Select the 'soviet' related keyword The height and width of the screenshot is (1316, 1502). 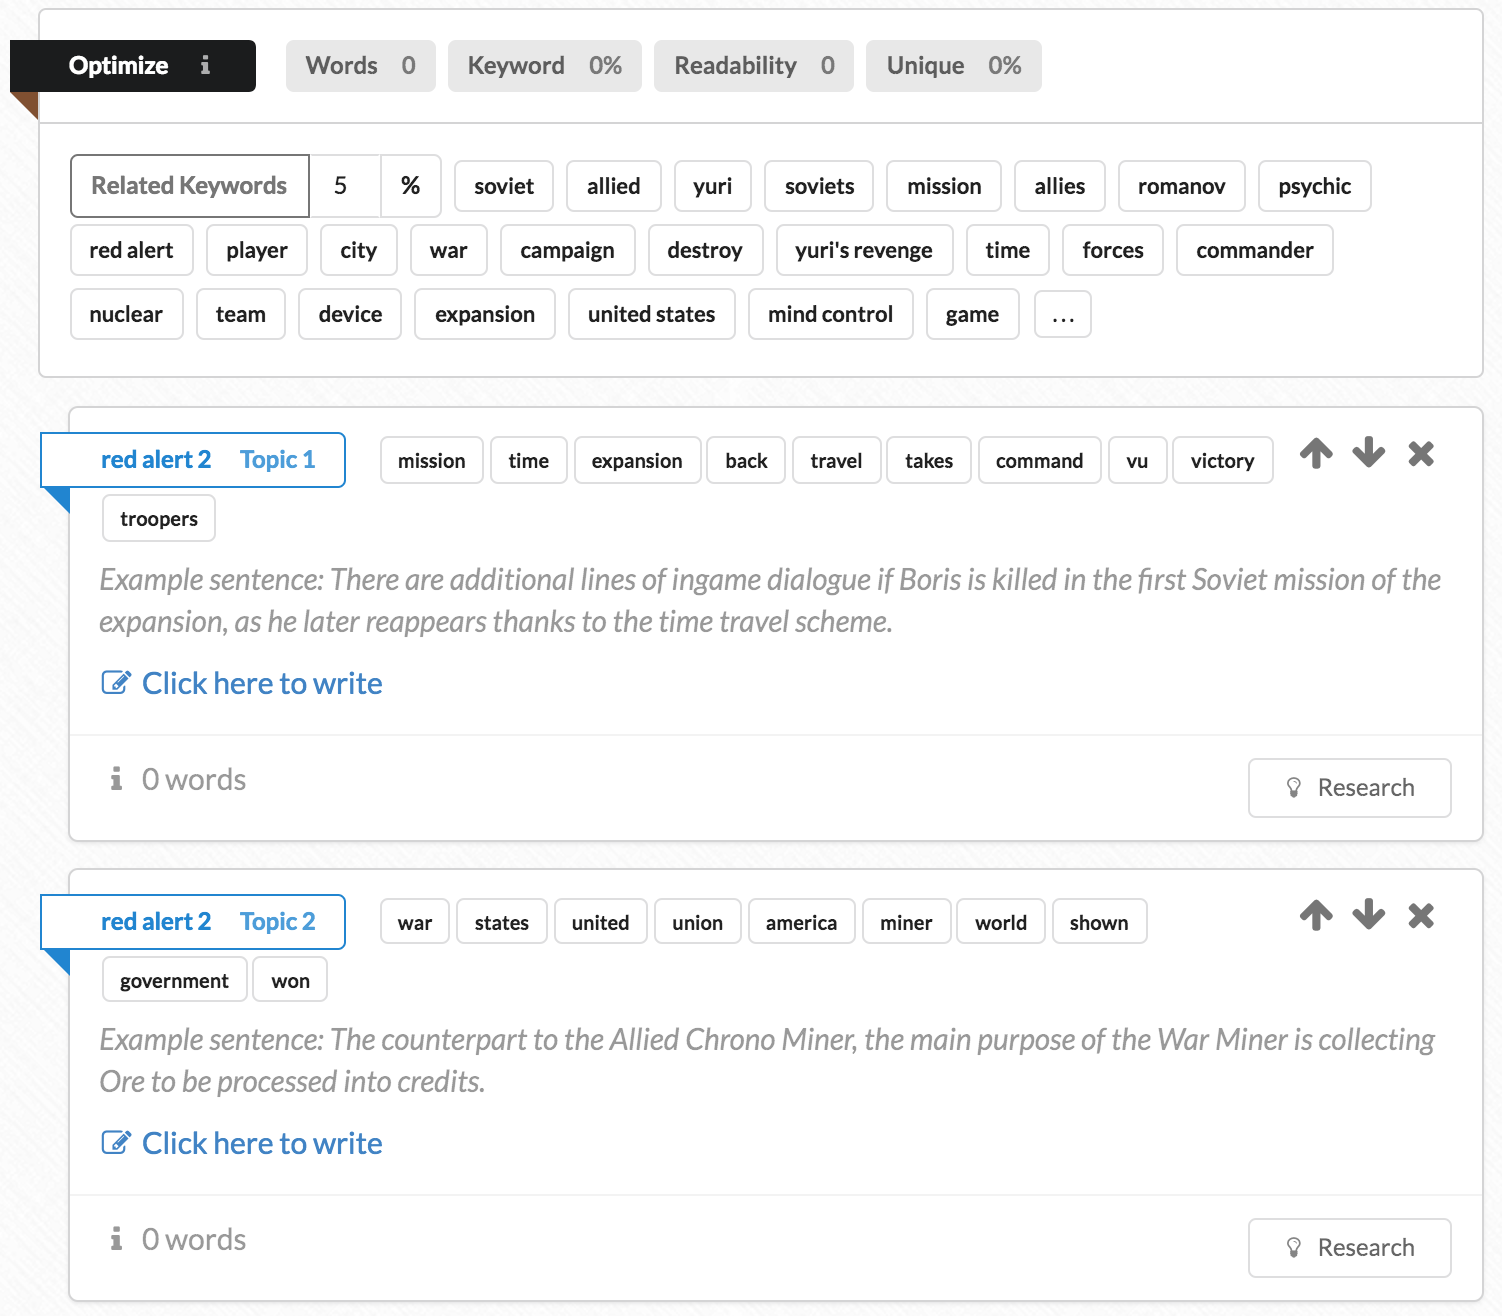(x=504, y=186)
